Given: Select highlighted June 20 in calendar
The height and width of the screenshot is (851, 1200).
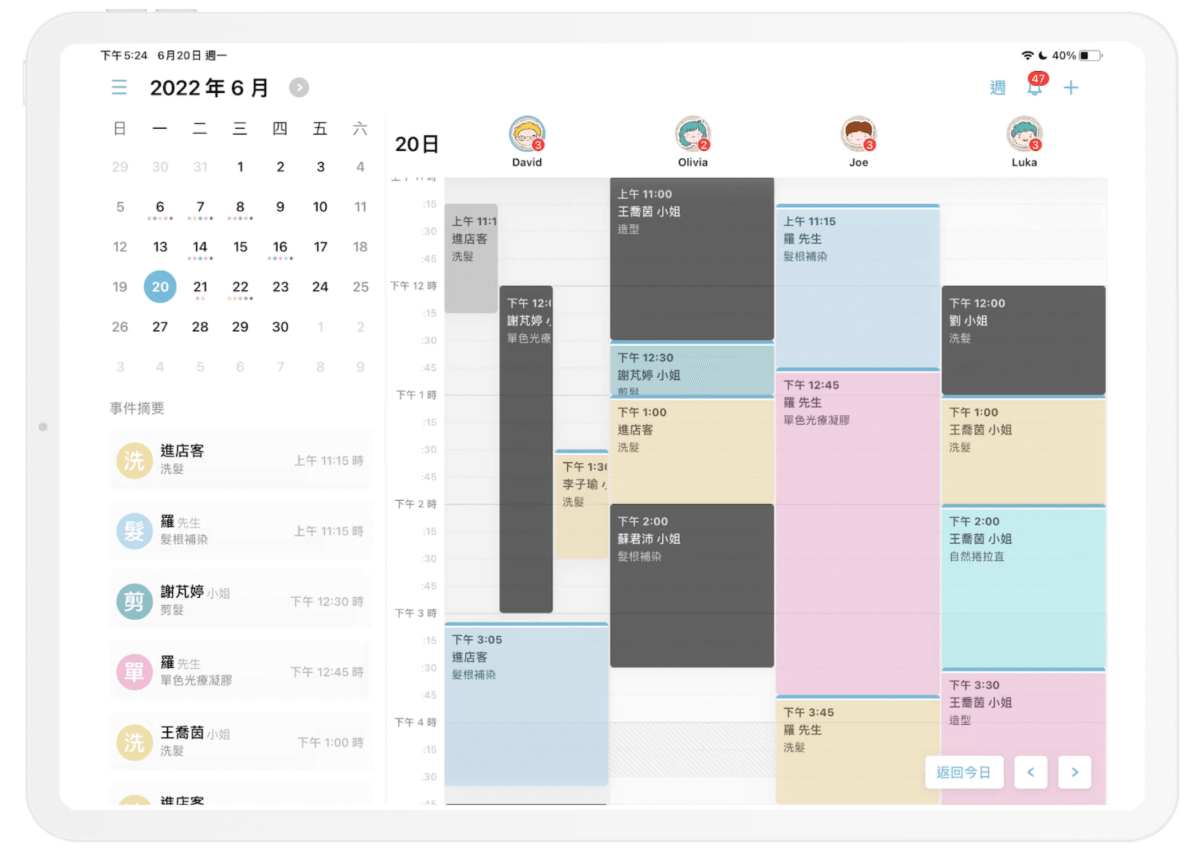Looking at the screenshot, I should point(160,287).
